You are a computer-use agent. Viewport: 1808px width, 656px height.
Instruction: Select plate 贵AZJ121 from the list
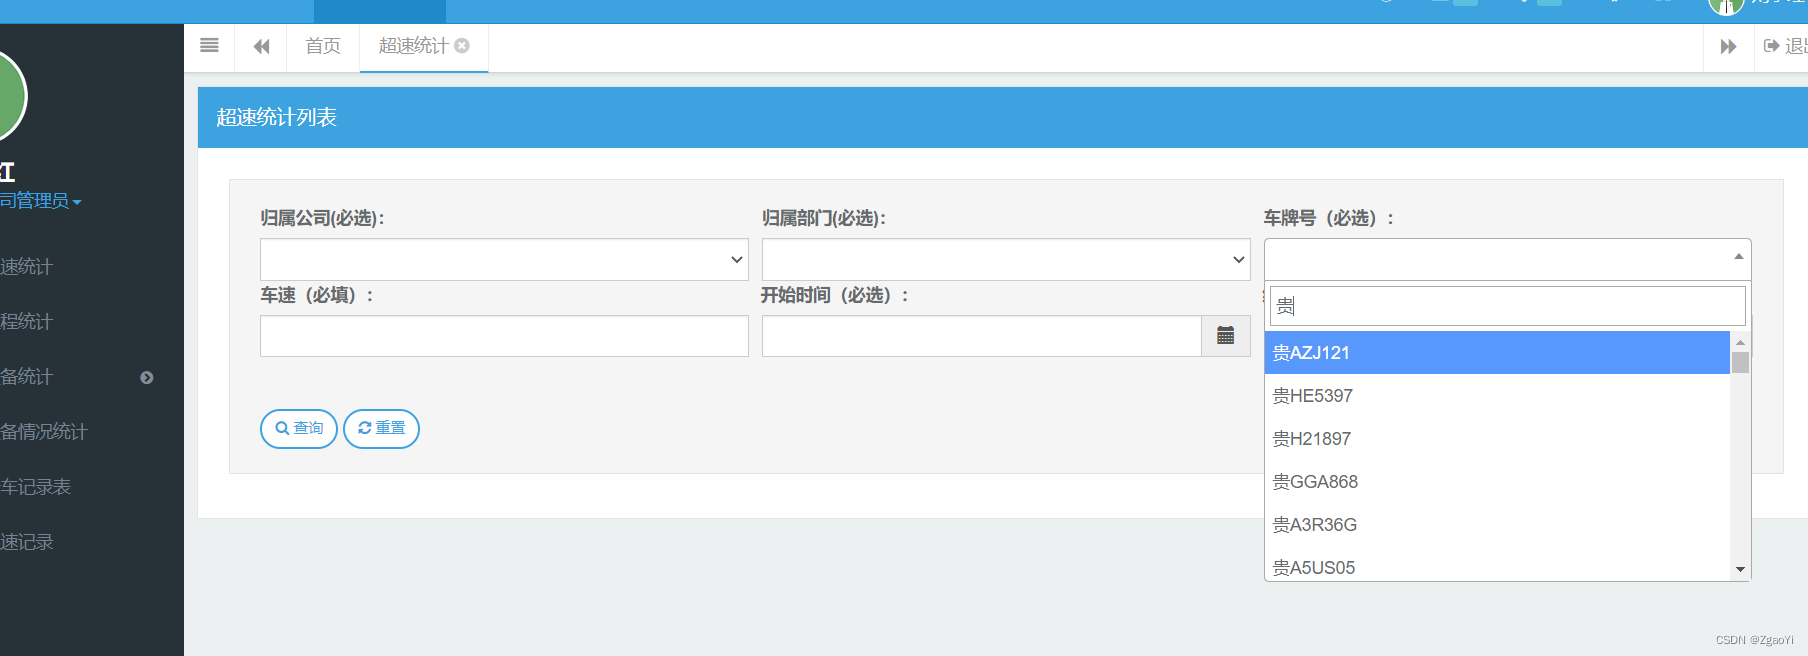[x=1497, y=353]
